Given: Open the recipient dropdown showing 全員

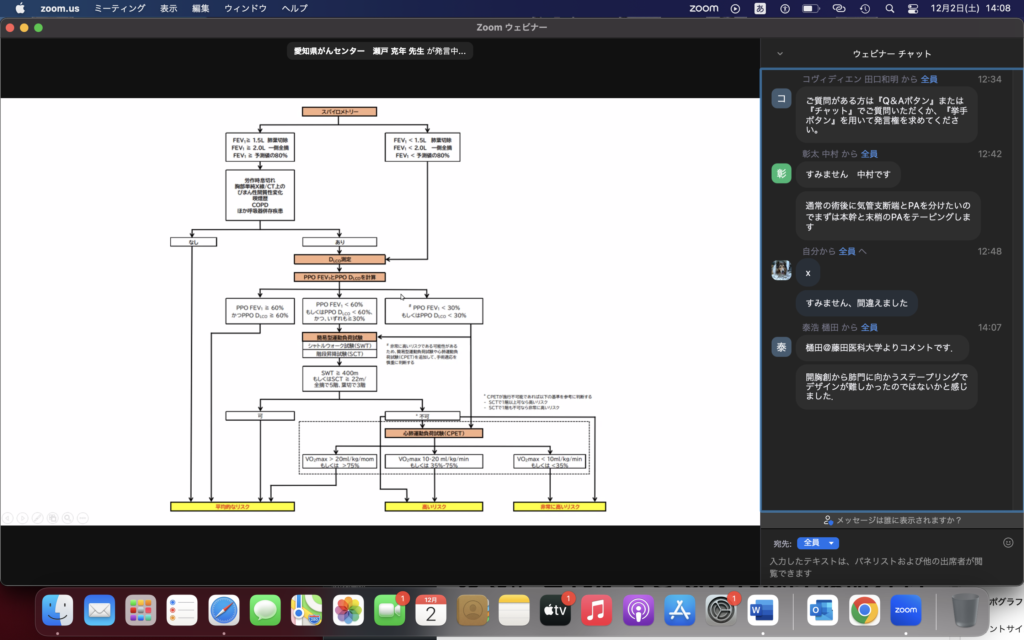Looking at the screenshot, I should [817, 543].
